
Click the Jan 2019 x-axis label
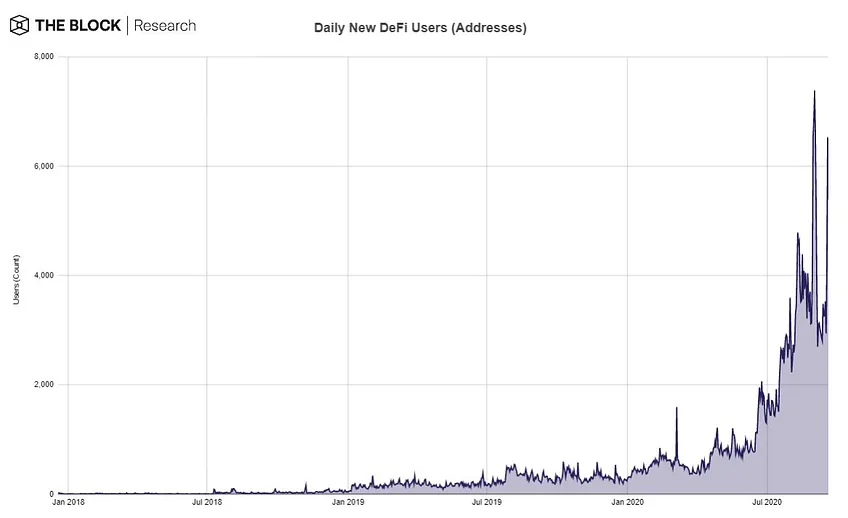(x=348, y=502)
